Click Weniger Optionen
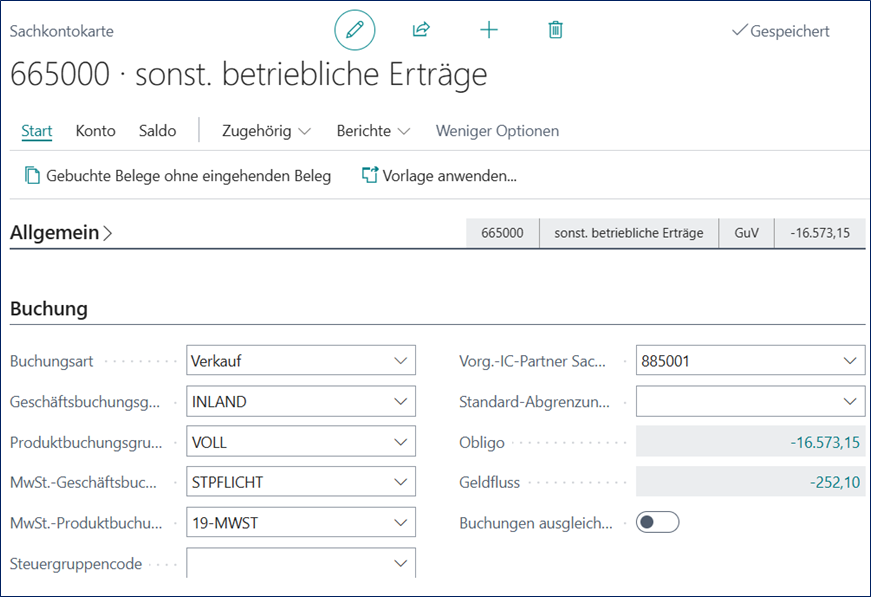The image size is (871, 597). pyautogui.click(x=497, y=131)
